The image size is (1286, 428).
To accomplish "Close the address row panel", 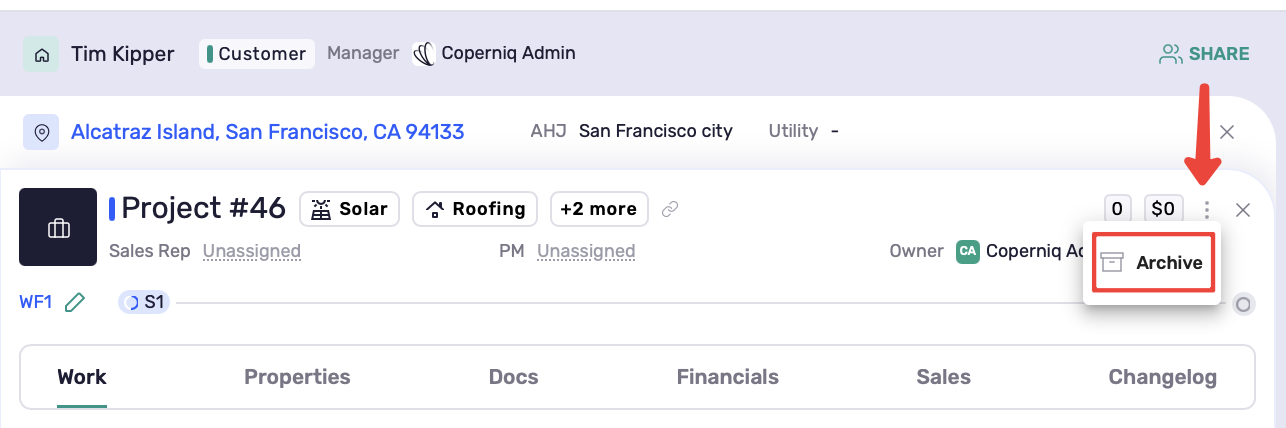I will pyautogui.click(x=1227, y=132).
